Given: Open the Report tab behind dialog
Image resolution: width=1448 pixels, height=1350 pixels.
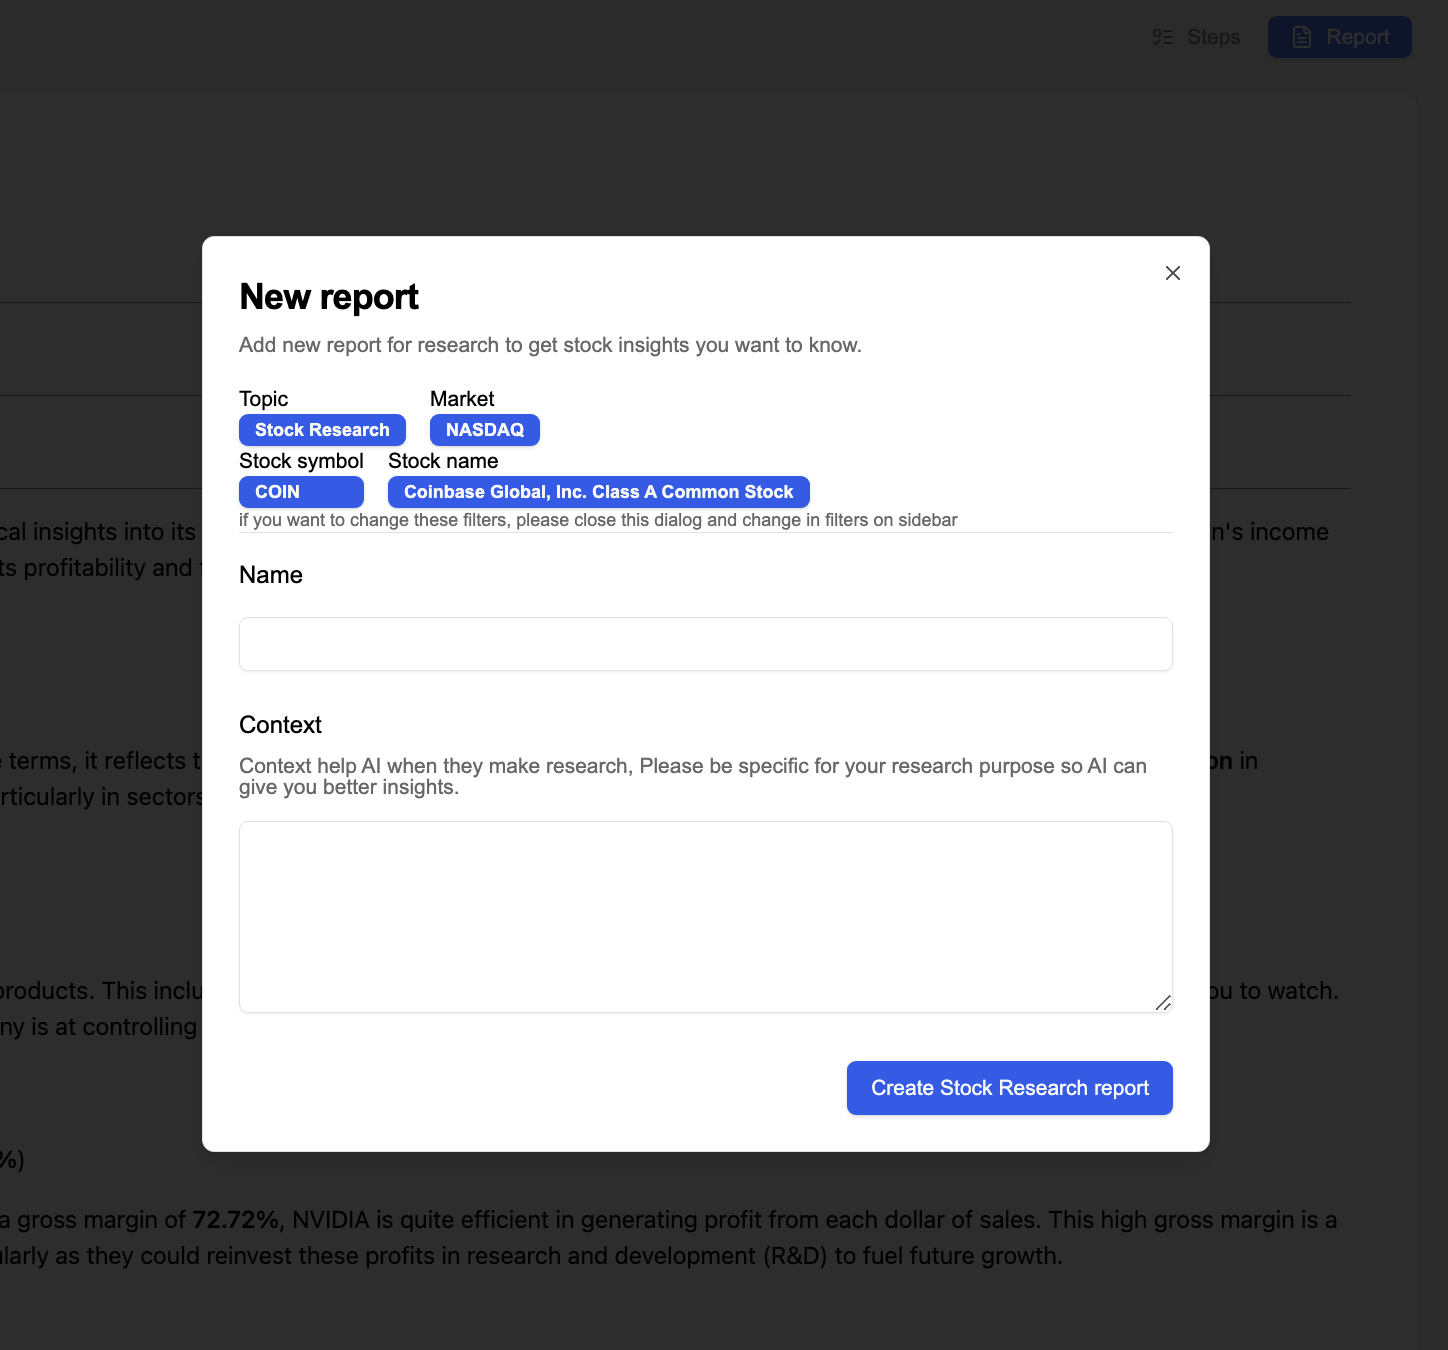Looking at the screenshot, I should coord(1340,37).
